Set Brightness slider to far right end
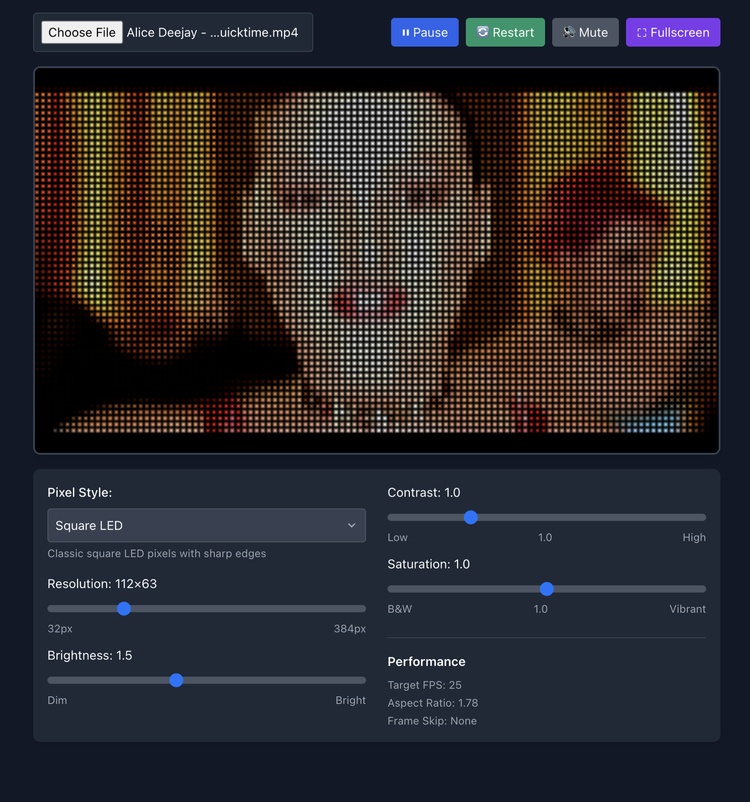Image resolution: width=750 pixels, height=802 pixels. pos(364,680)
